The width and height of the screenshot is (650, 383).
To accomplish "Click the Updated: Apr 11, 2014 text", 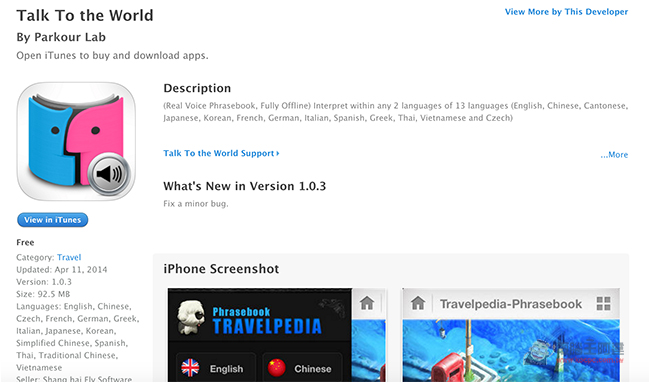I will (x=62, y=270).
